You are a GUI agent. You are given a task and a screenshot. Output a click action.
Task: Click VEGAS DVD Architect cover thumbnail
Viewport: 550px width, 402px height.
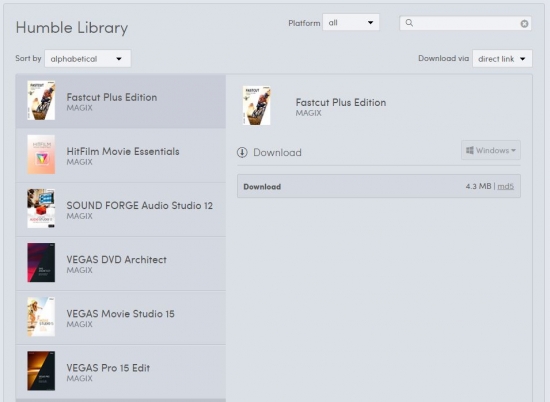pos(41,263)
